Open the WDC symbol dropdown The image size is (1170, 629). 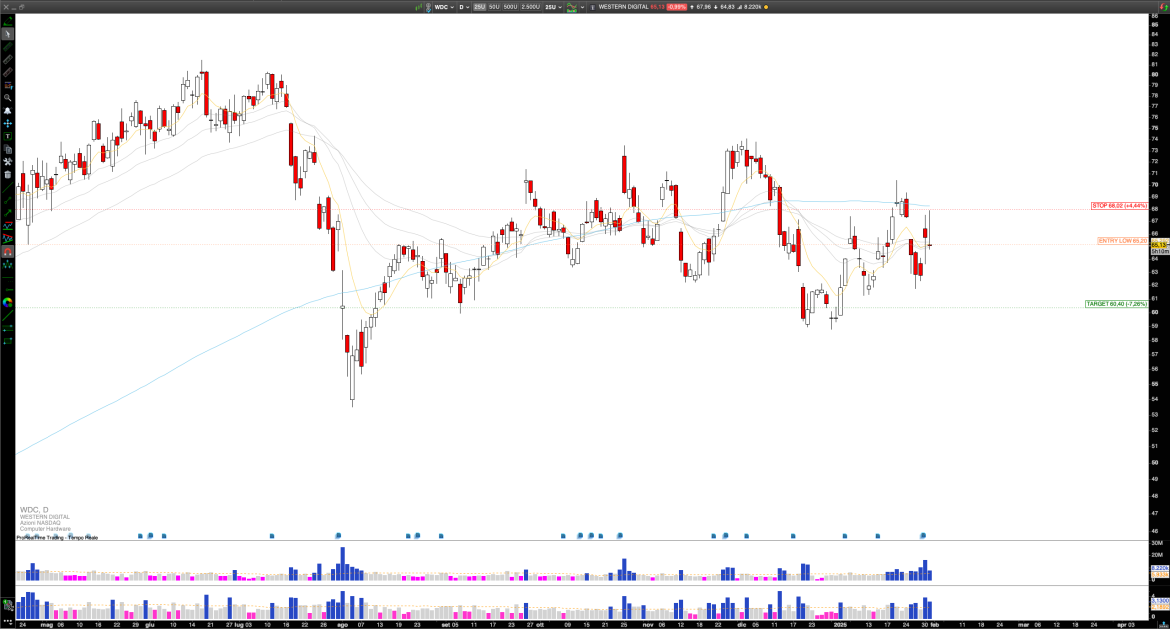(443, 7)
